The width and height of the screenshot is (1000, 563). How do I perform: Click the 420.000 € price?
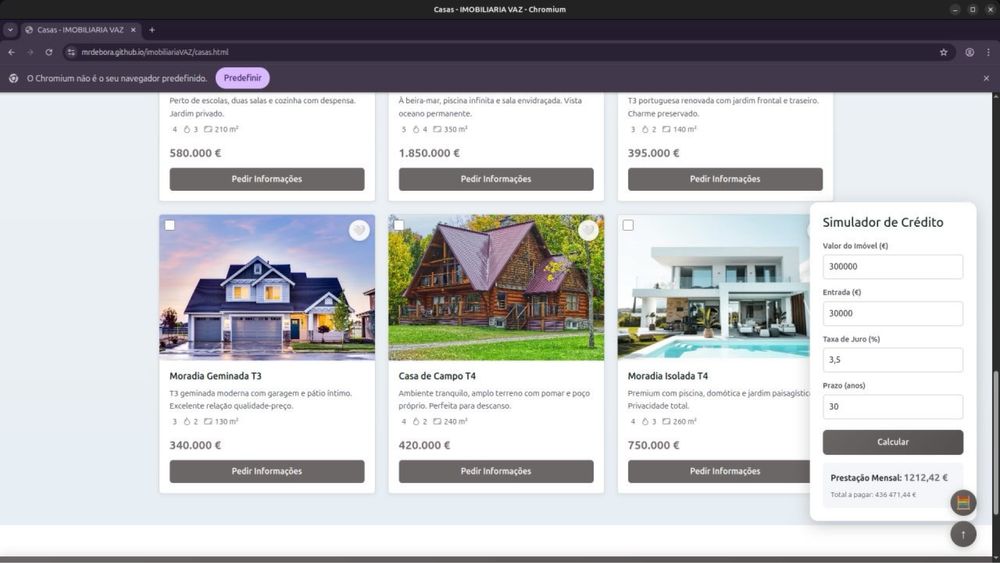pos(424,445)
